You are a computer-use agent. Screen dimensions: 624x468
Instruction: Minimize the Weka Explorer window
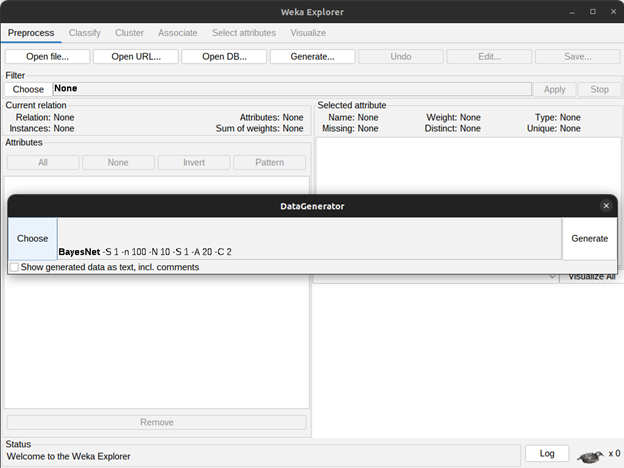[572, 12]
